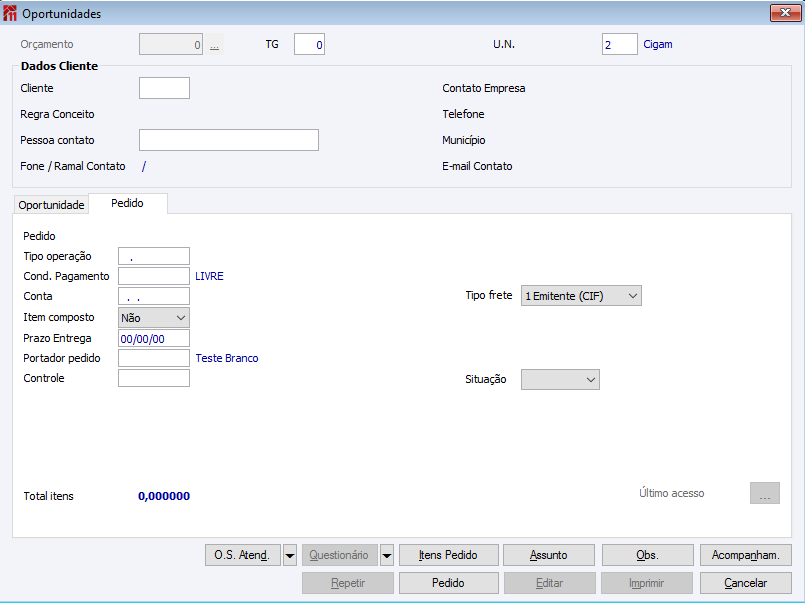Open the Orçamento lookup ellipsis button
Image resolution: width=805 pixels, height=603 pixels.
point(215,45)
